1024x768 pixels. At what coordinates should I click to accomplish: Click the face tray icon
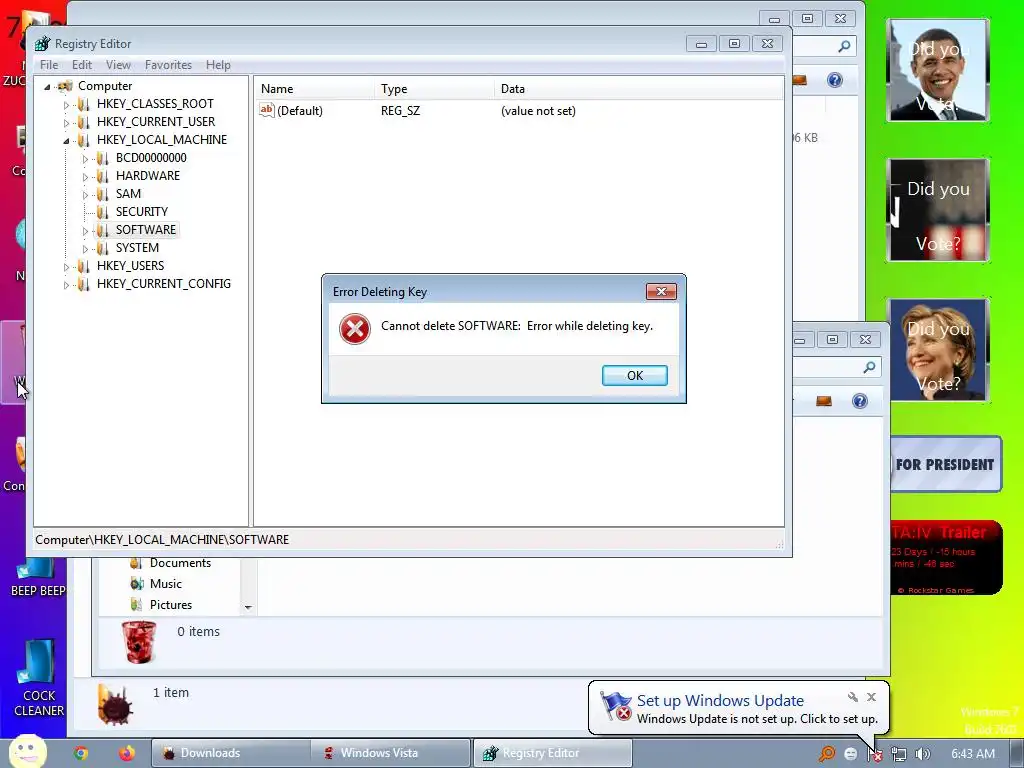click(850, 754)
